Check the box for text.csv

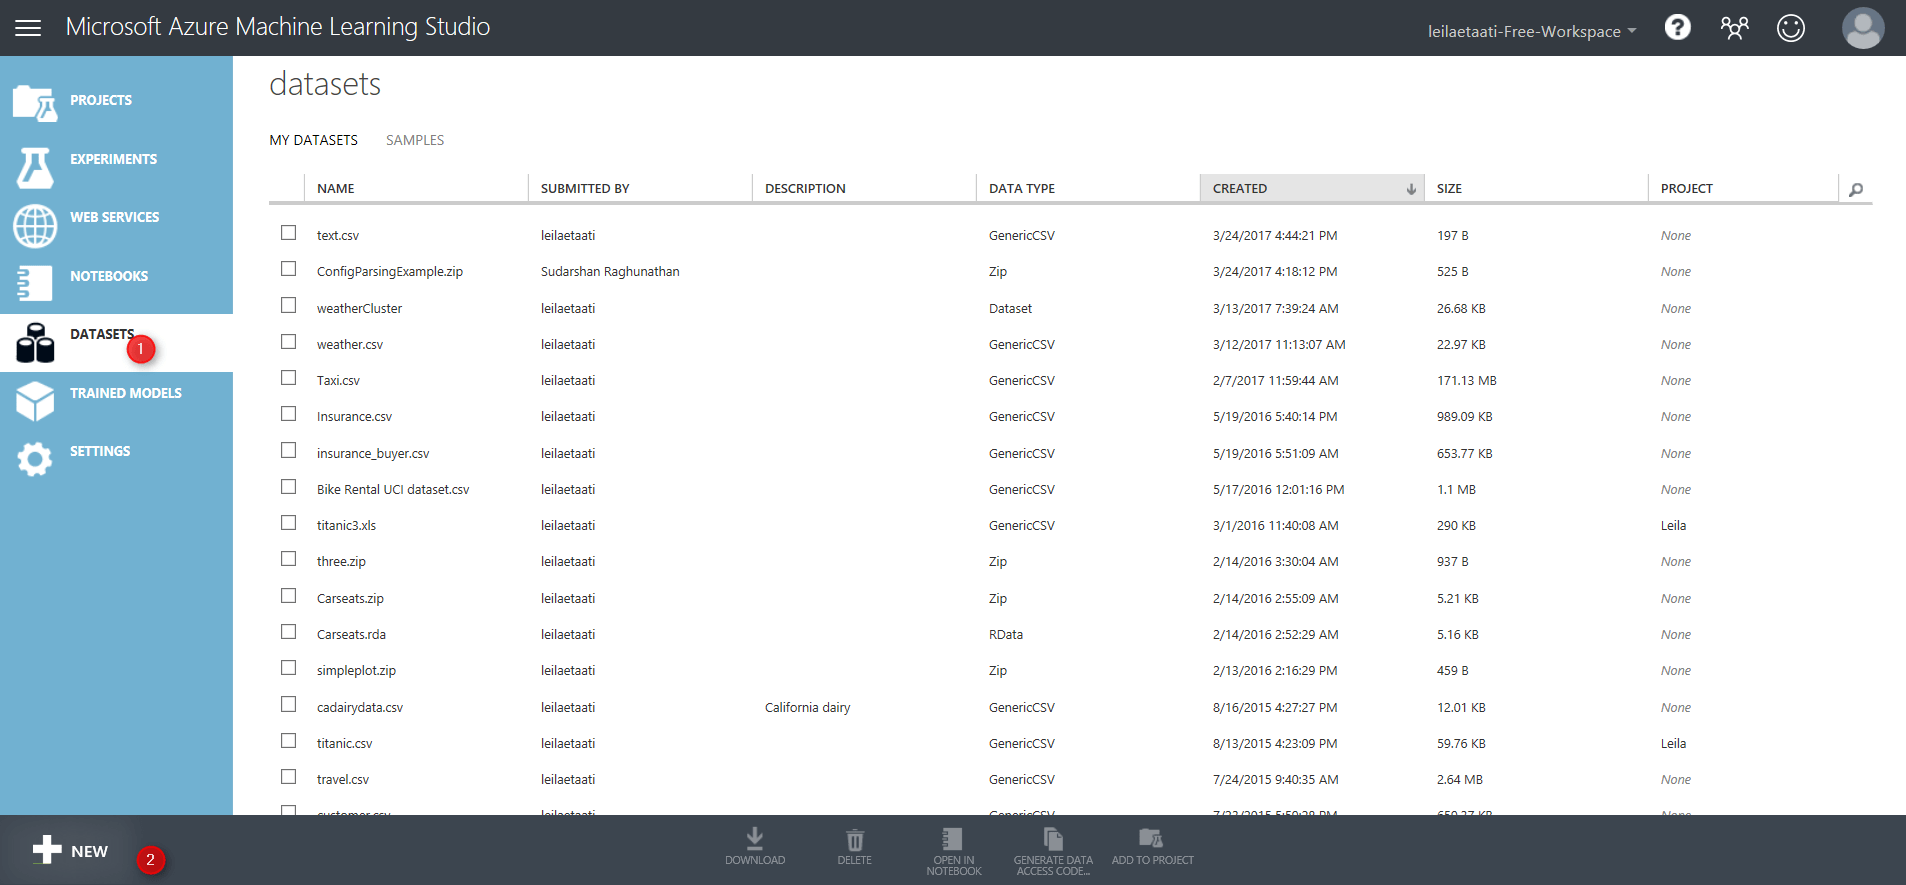(289, 232)
